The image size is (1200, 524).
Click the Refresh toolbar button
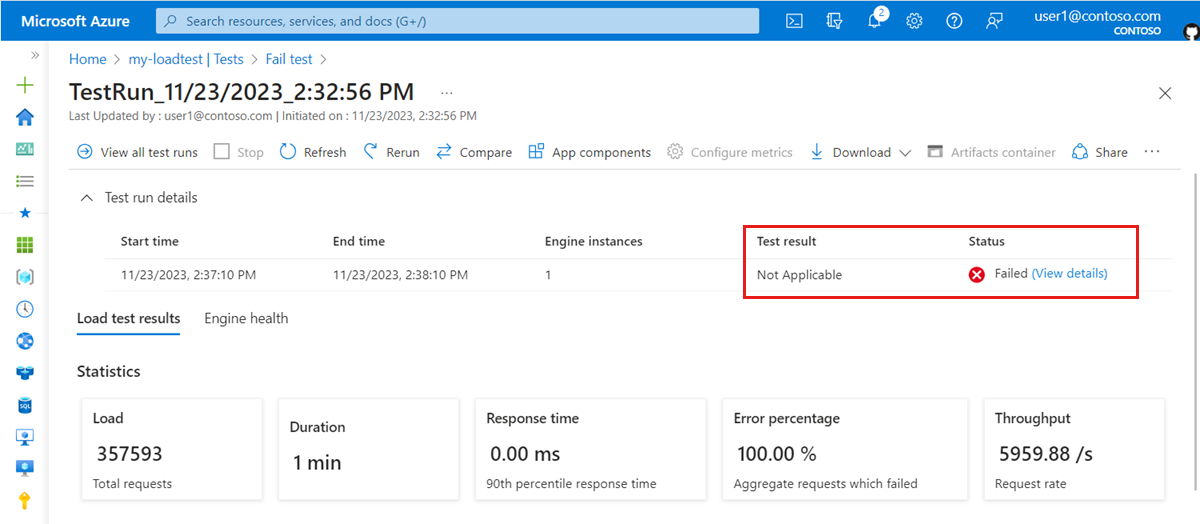coord(313,152)
